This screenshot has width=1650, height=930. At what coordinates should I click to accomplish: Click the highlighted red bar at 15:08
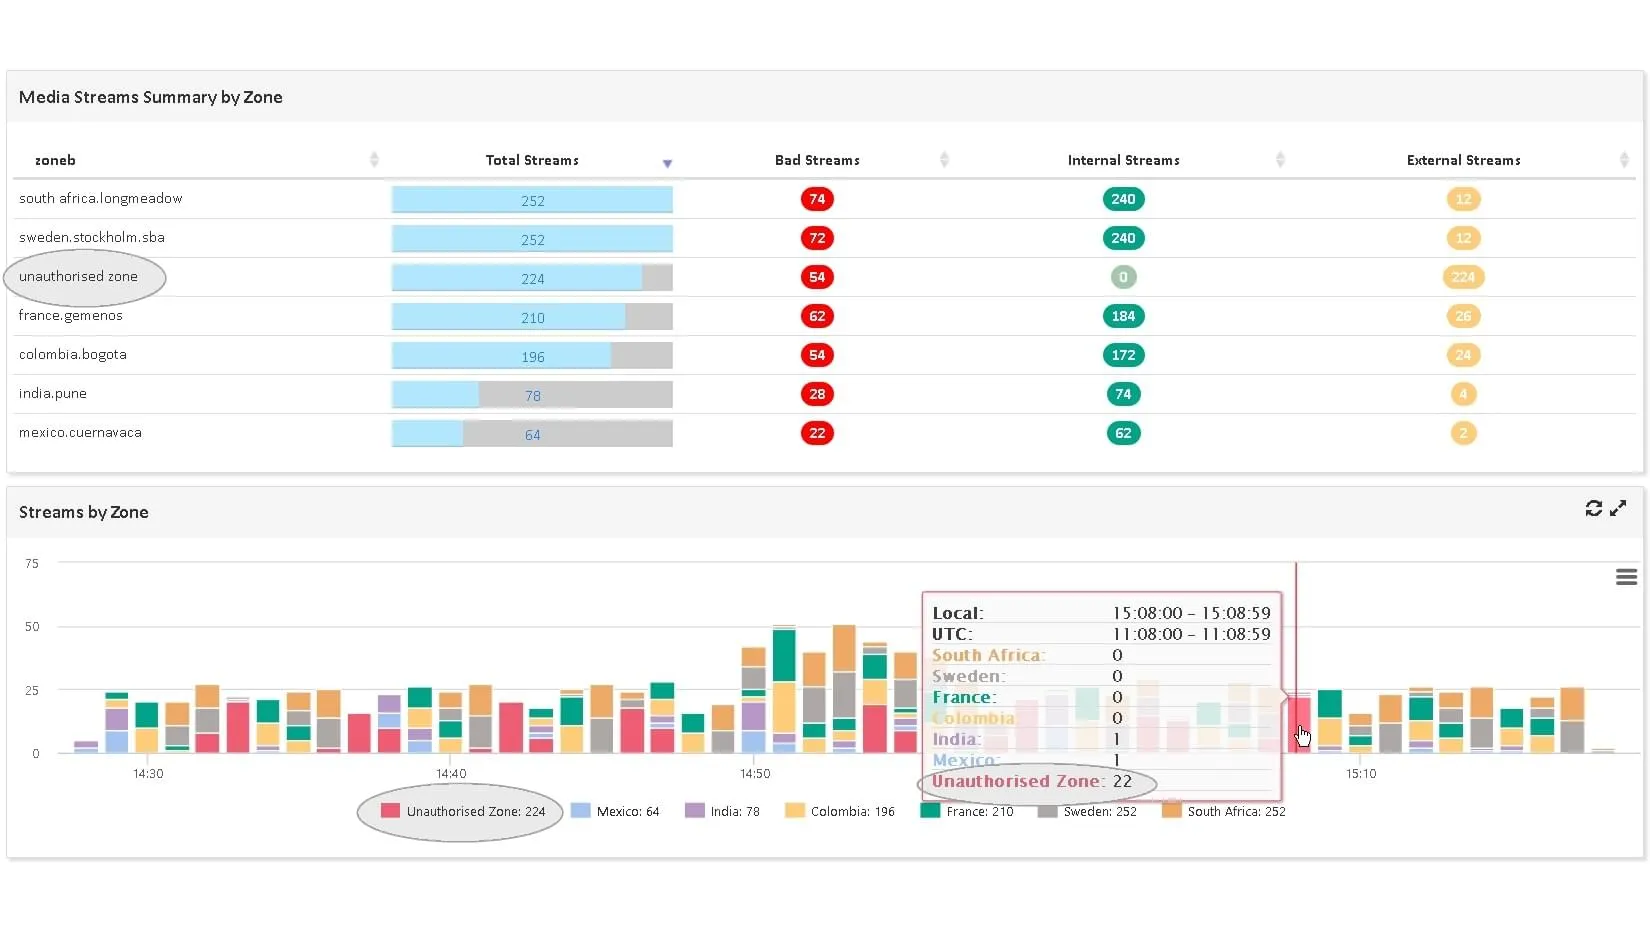(x=1297, y=722)
